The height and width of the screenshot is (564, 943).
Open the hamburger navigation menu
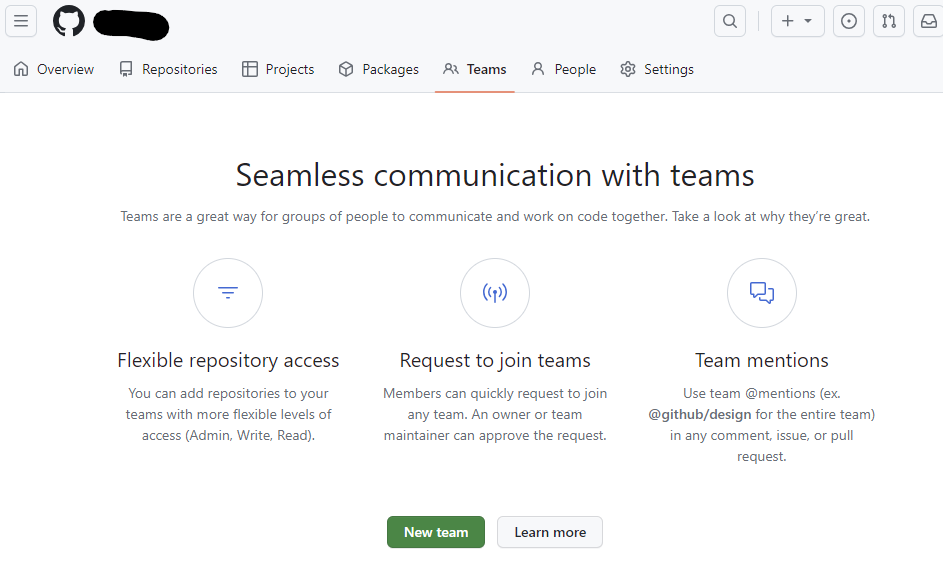pos(21,21)
